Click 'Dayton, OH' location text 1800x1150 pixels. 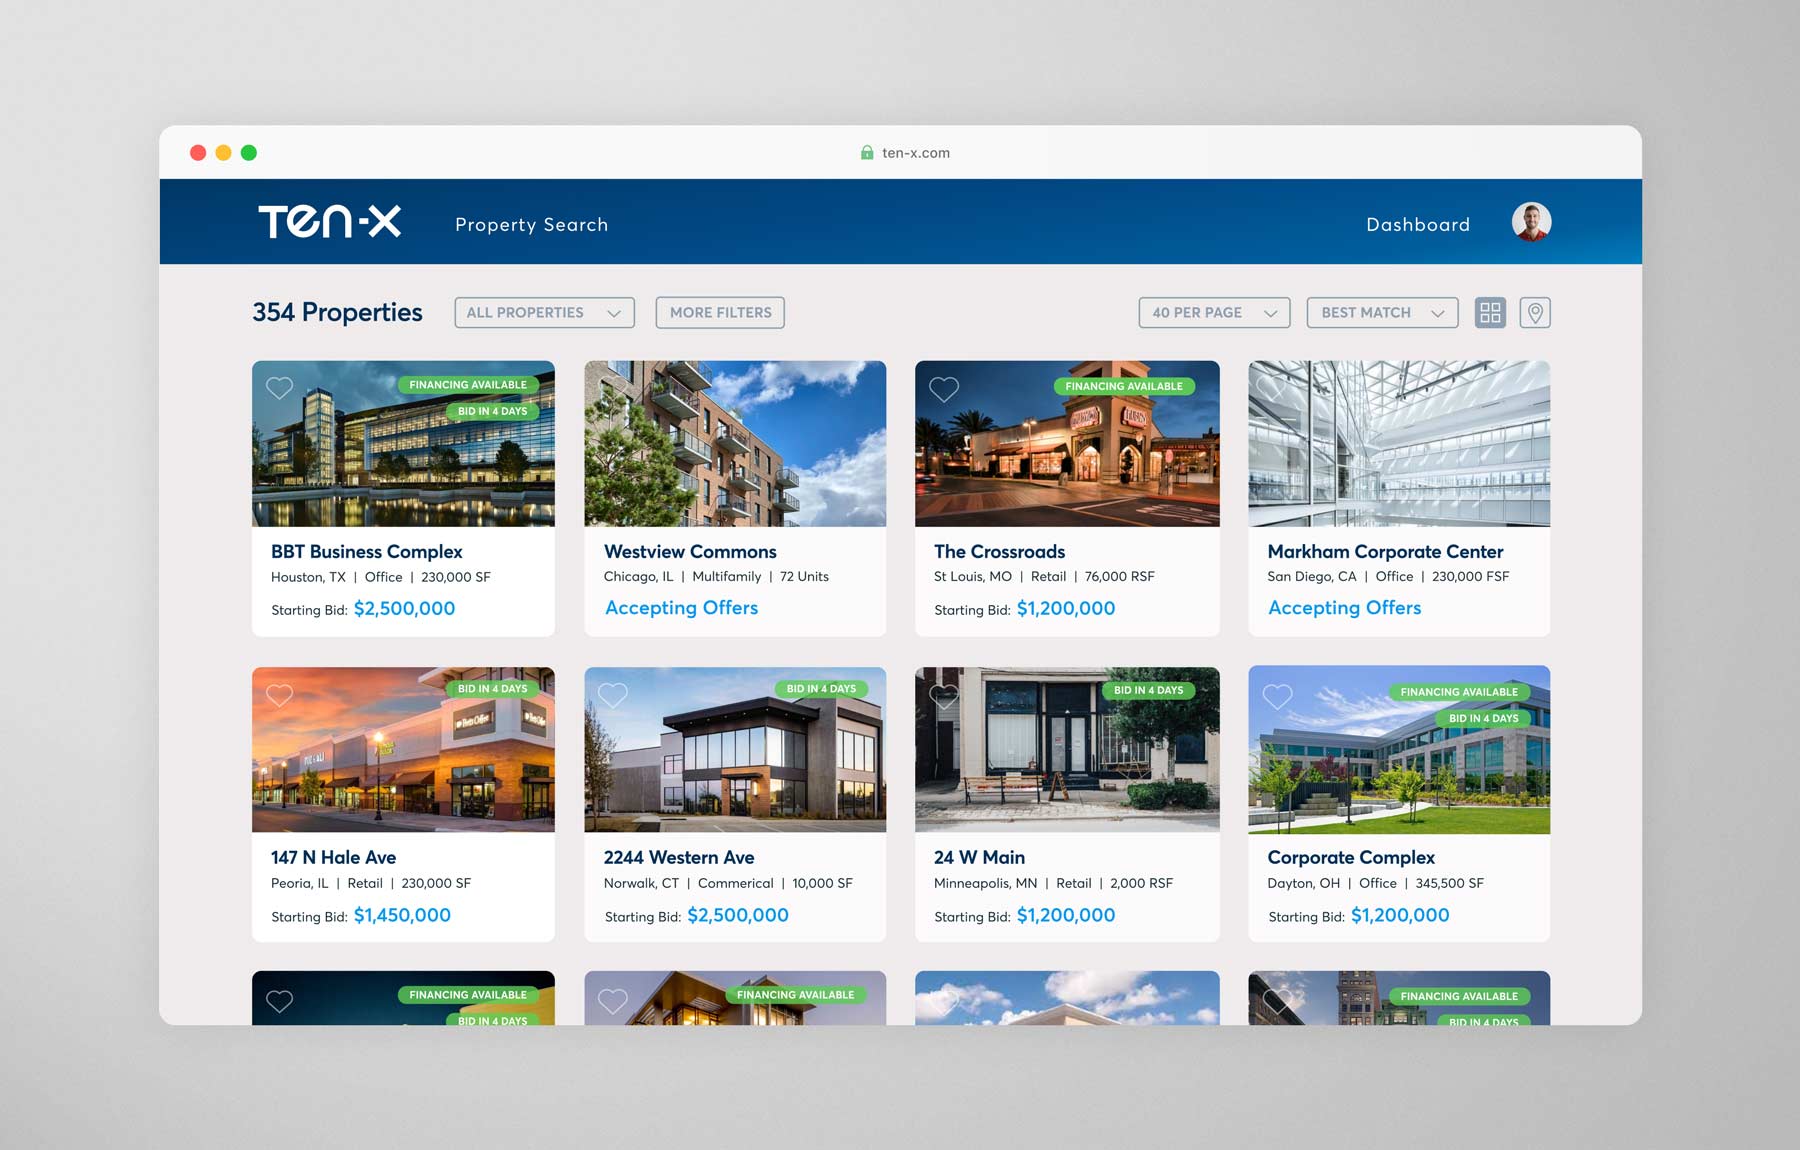pyautogui.click(x=1303, y=883)
